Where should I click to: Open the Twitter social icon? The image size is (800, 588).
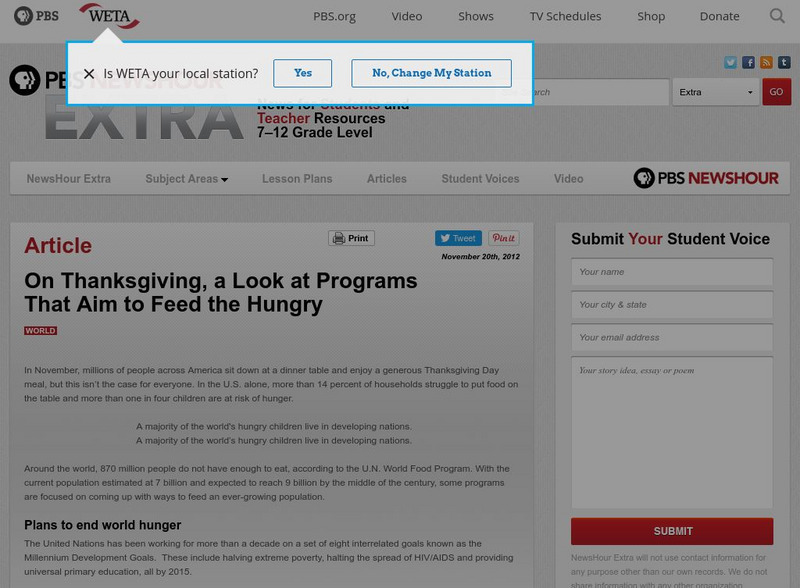pyautogui.click(x=730, y=62)
